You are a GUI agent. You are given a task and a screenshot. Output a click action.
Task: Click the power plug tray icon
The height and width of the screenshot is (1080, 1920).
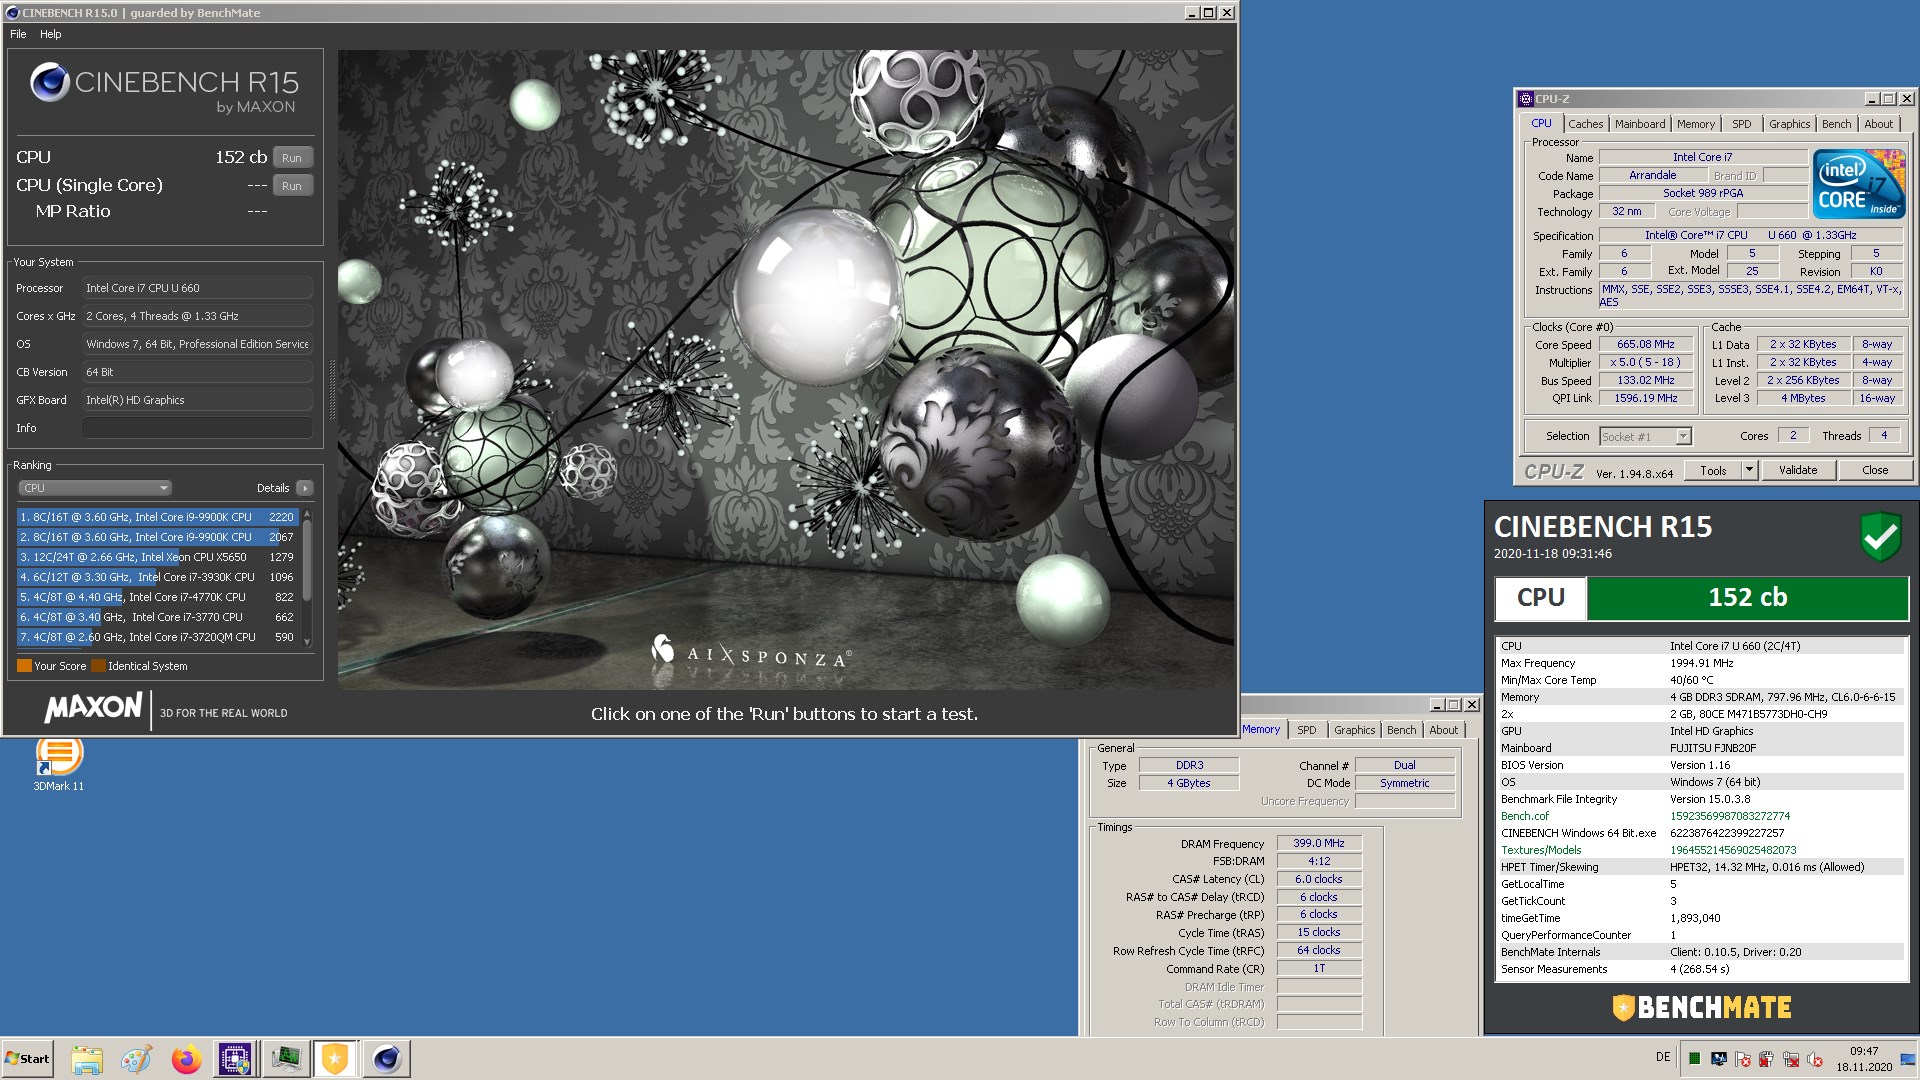[1767, 1059]
